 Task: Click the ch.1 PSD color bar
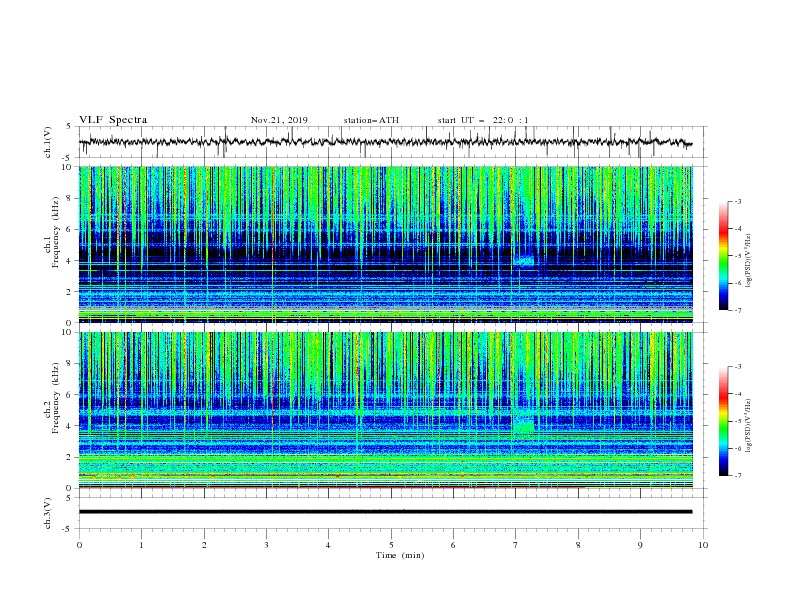coord(723,256)
